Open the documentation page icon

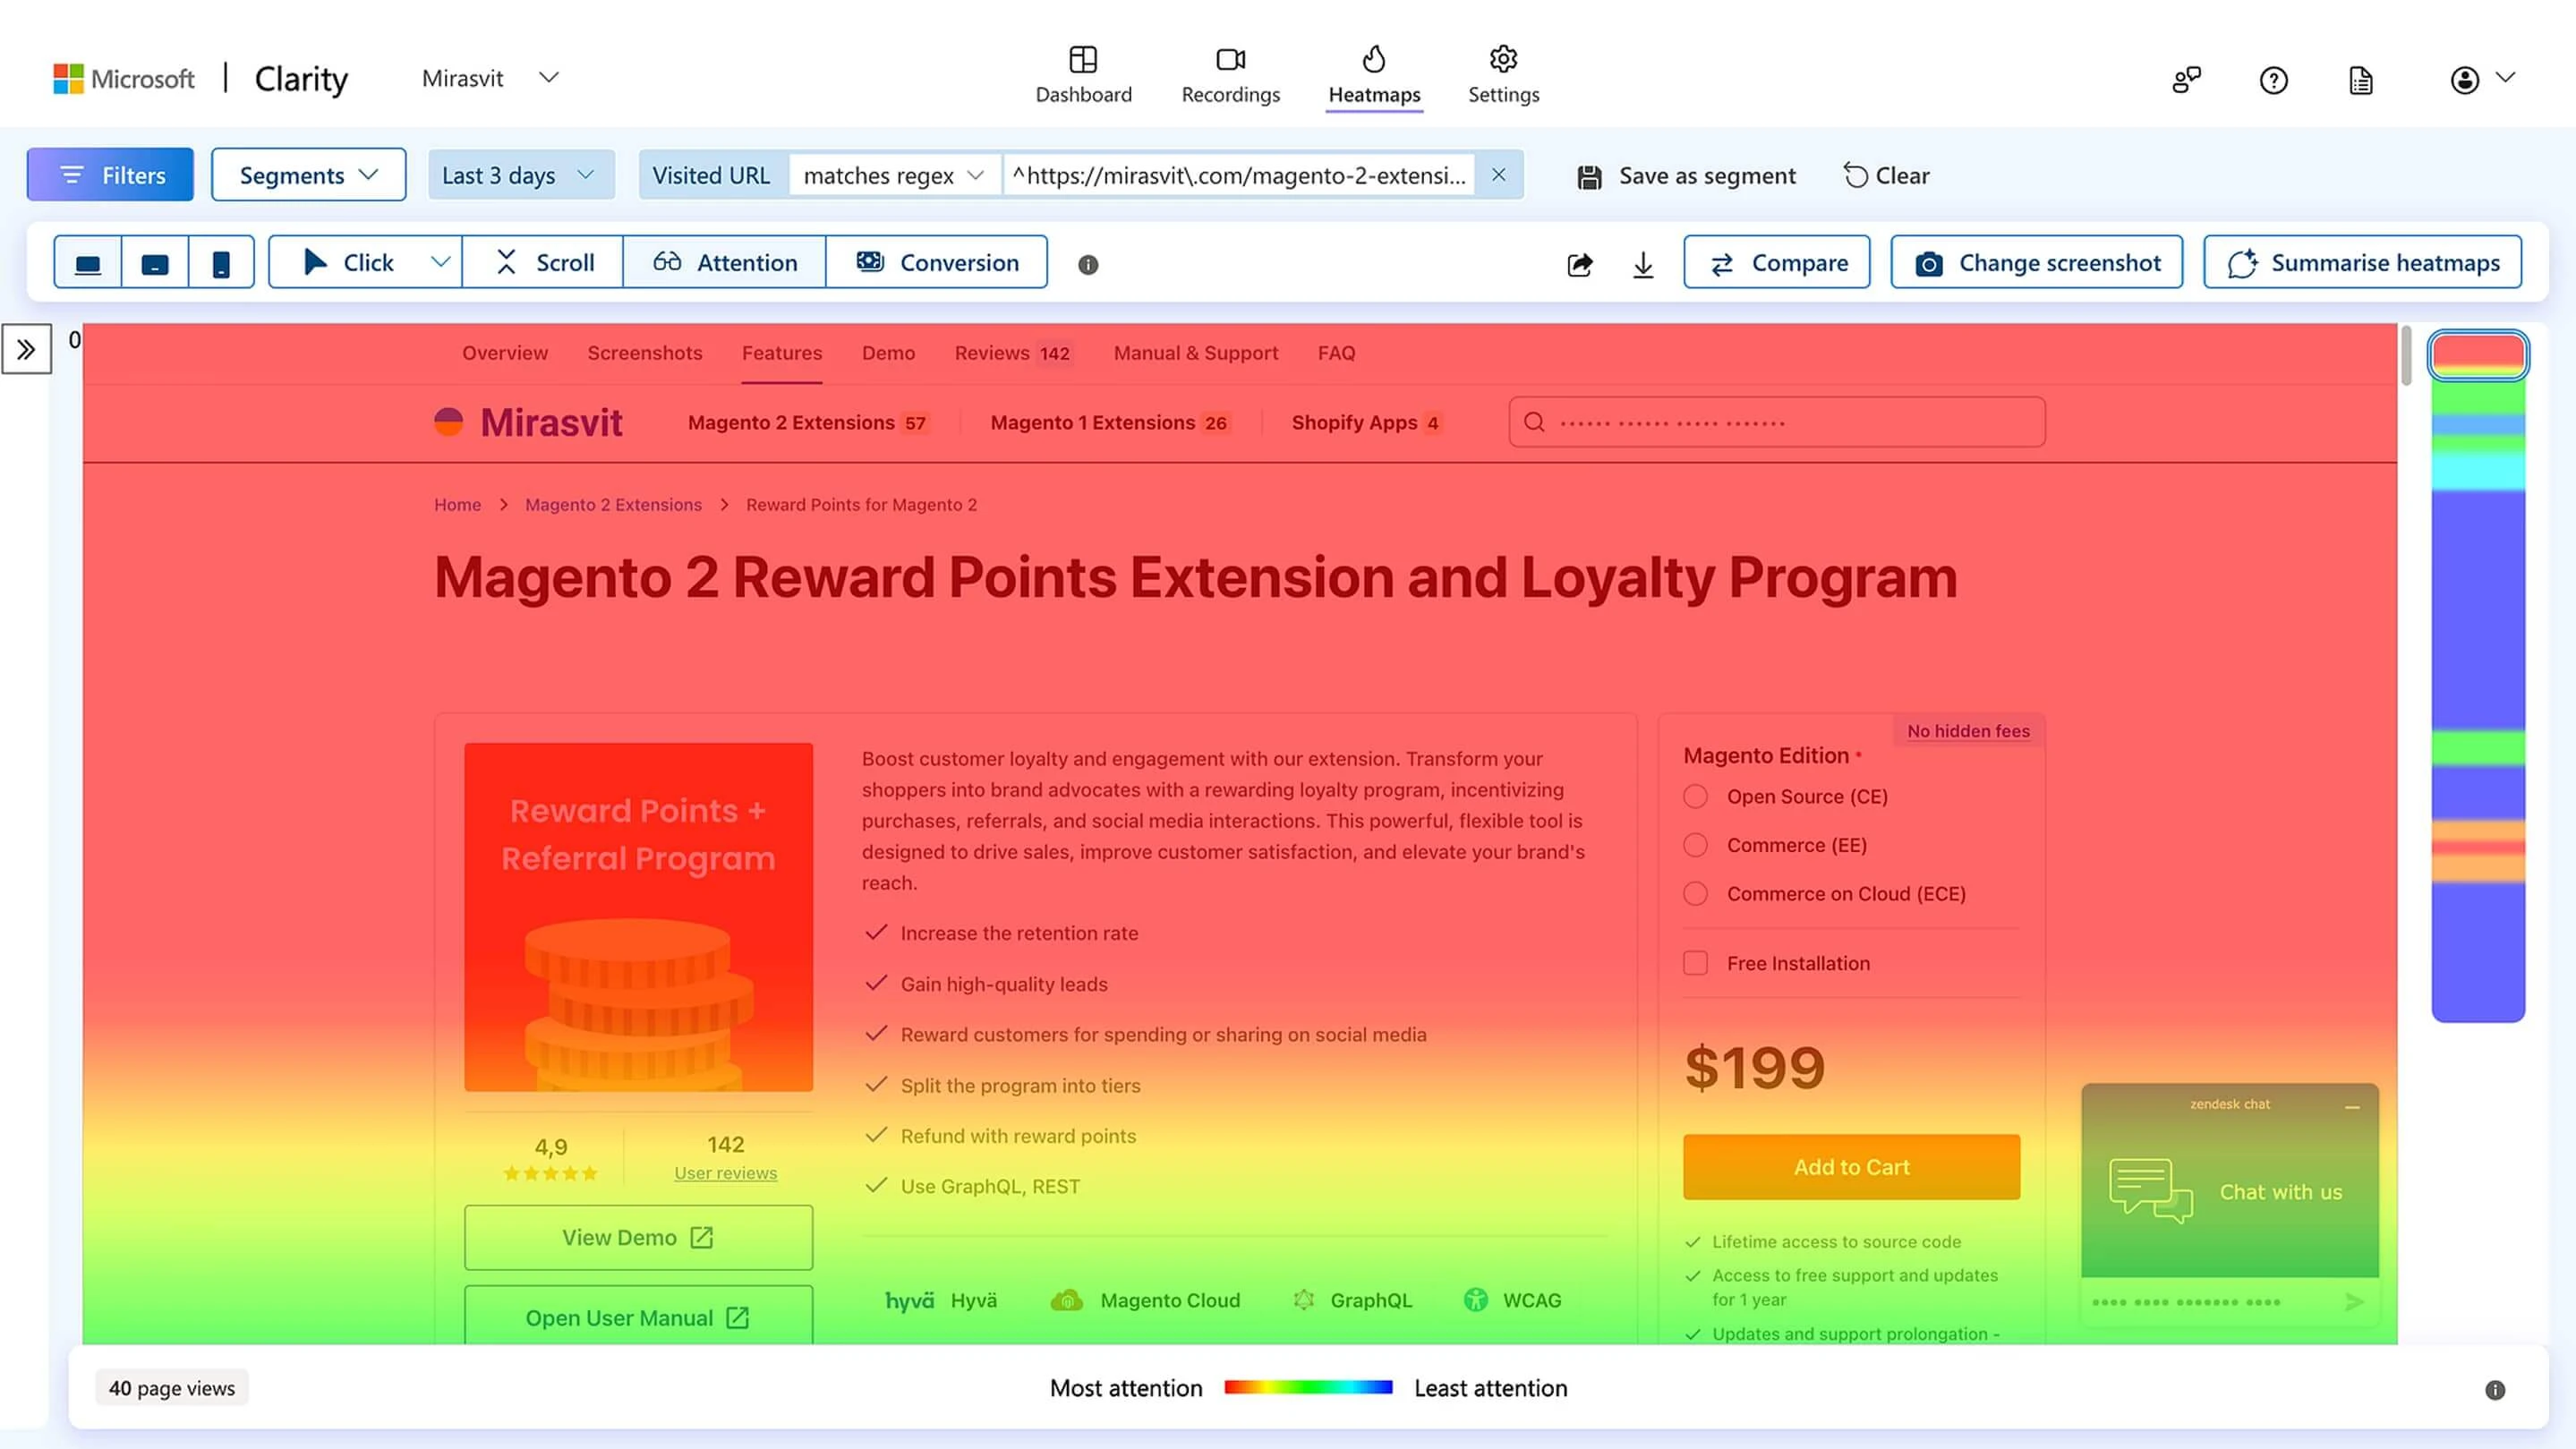[x=2360, y=80]
